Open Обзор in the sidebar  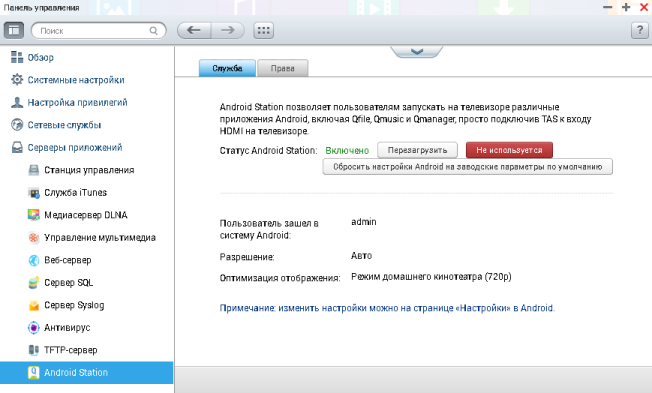[x=41, y=57]
